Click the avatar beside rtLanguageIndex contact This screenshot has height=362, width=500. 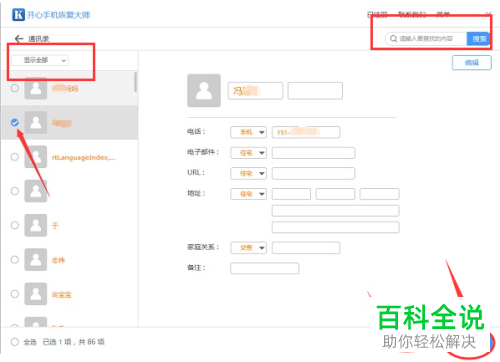click(36, 157)
